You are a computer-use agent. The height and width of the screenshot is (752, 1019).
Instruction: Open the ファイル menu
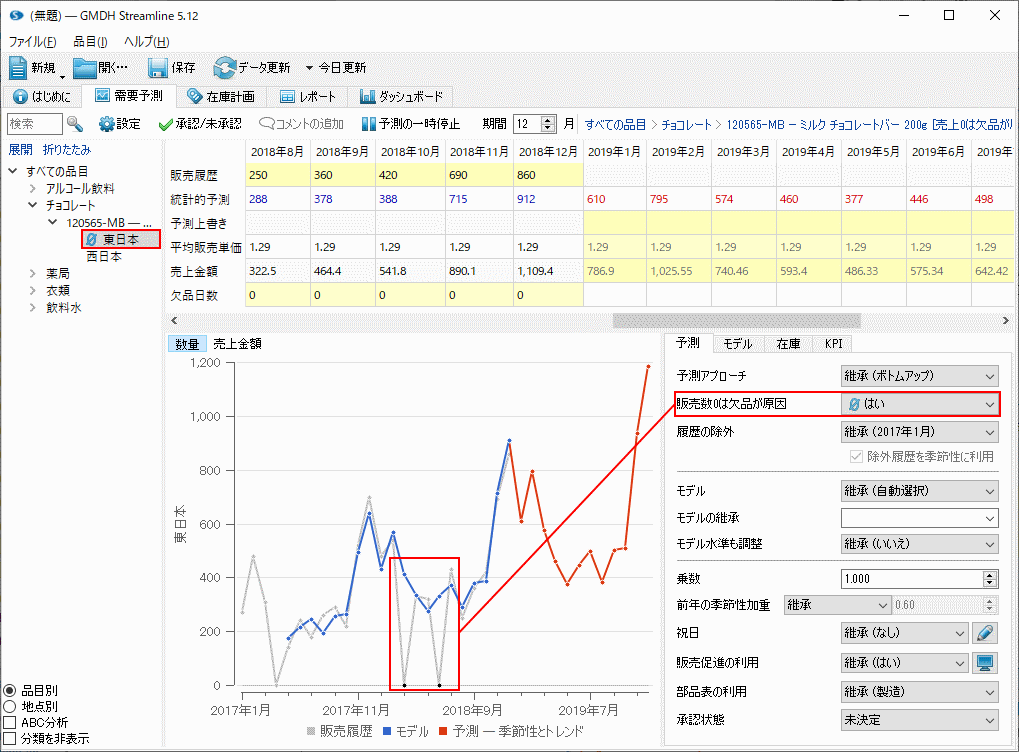point(32,42)
